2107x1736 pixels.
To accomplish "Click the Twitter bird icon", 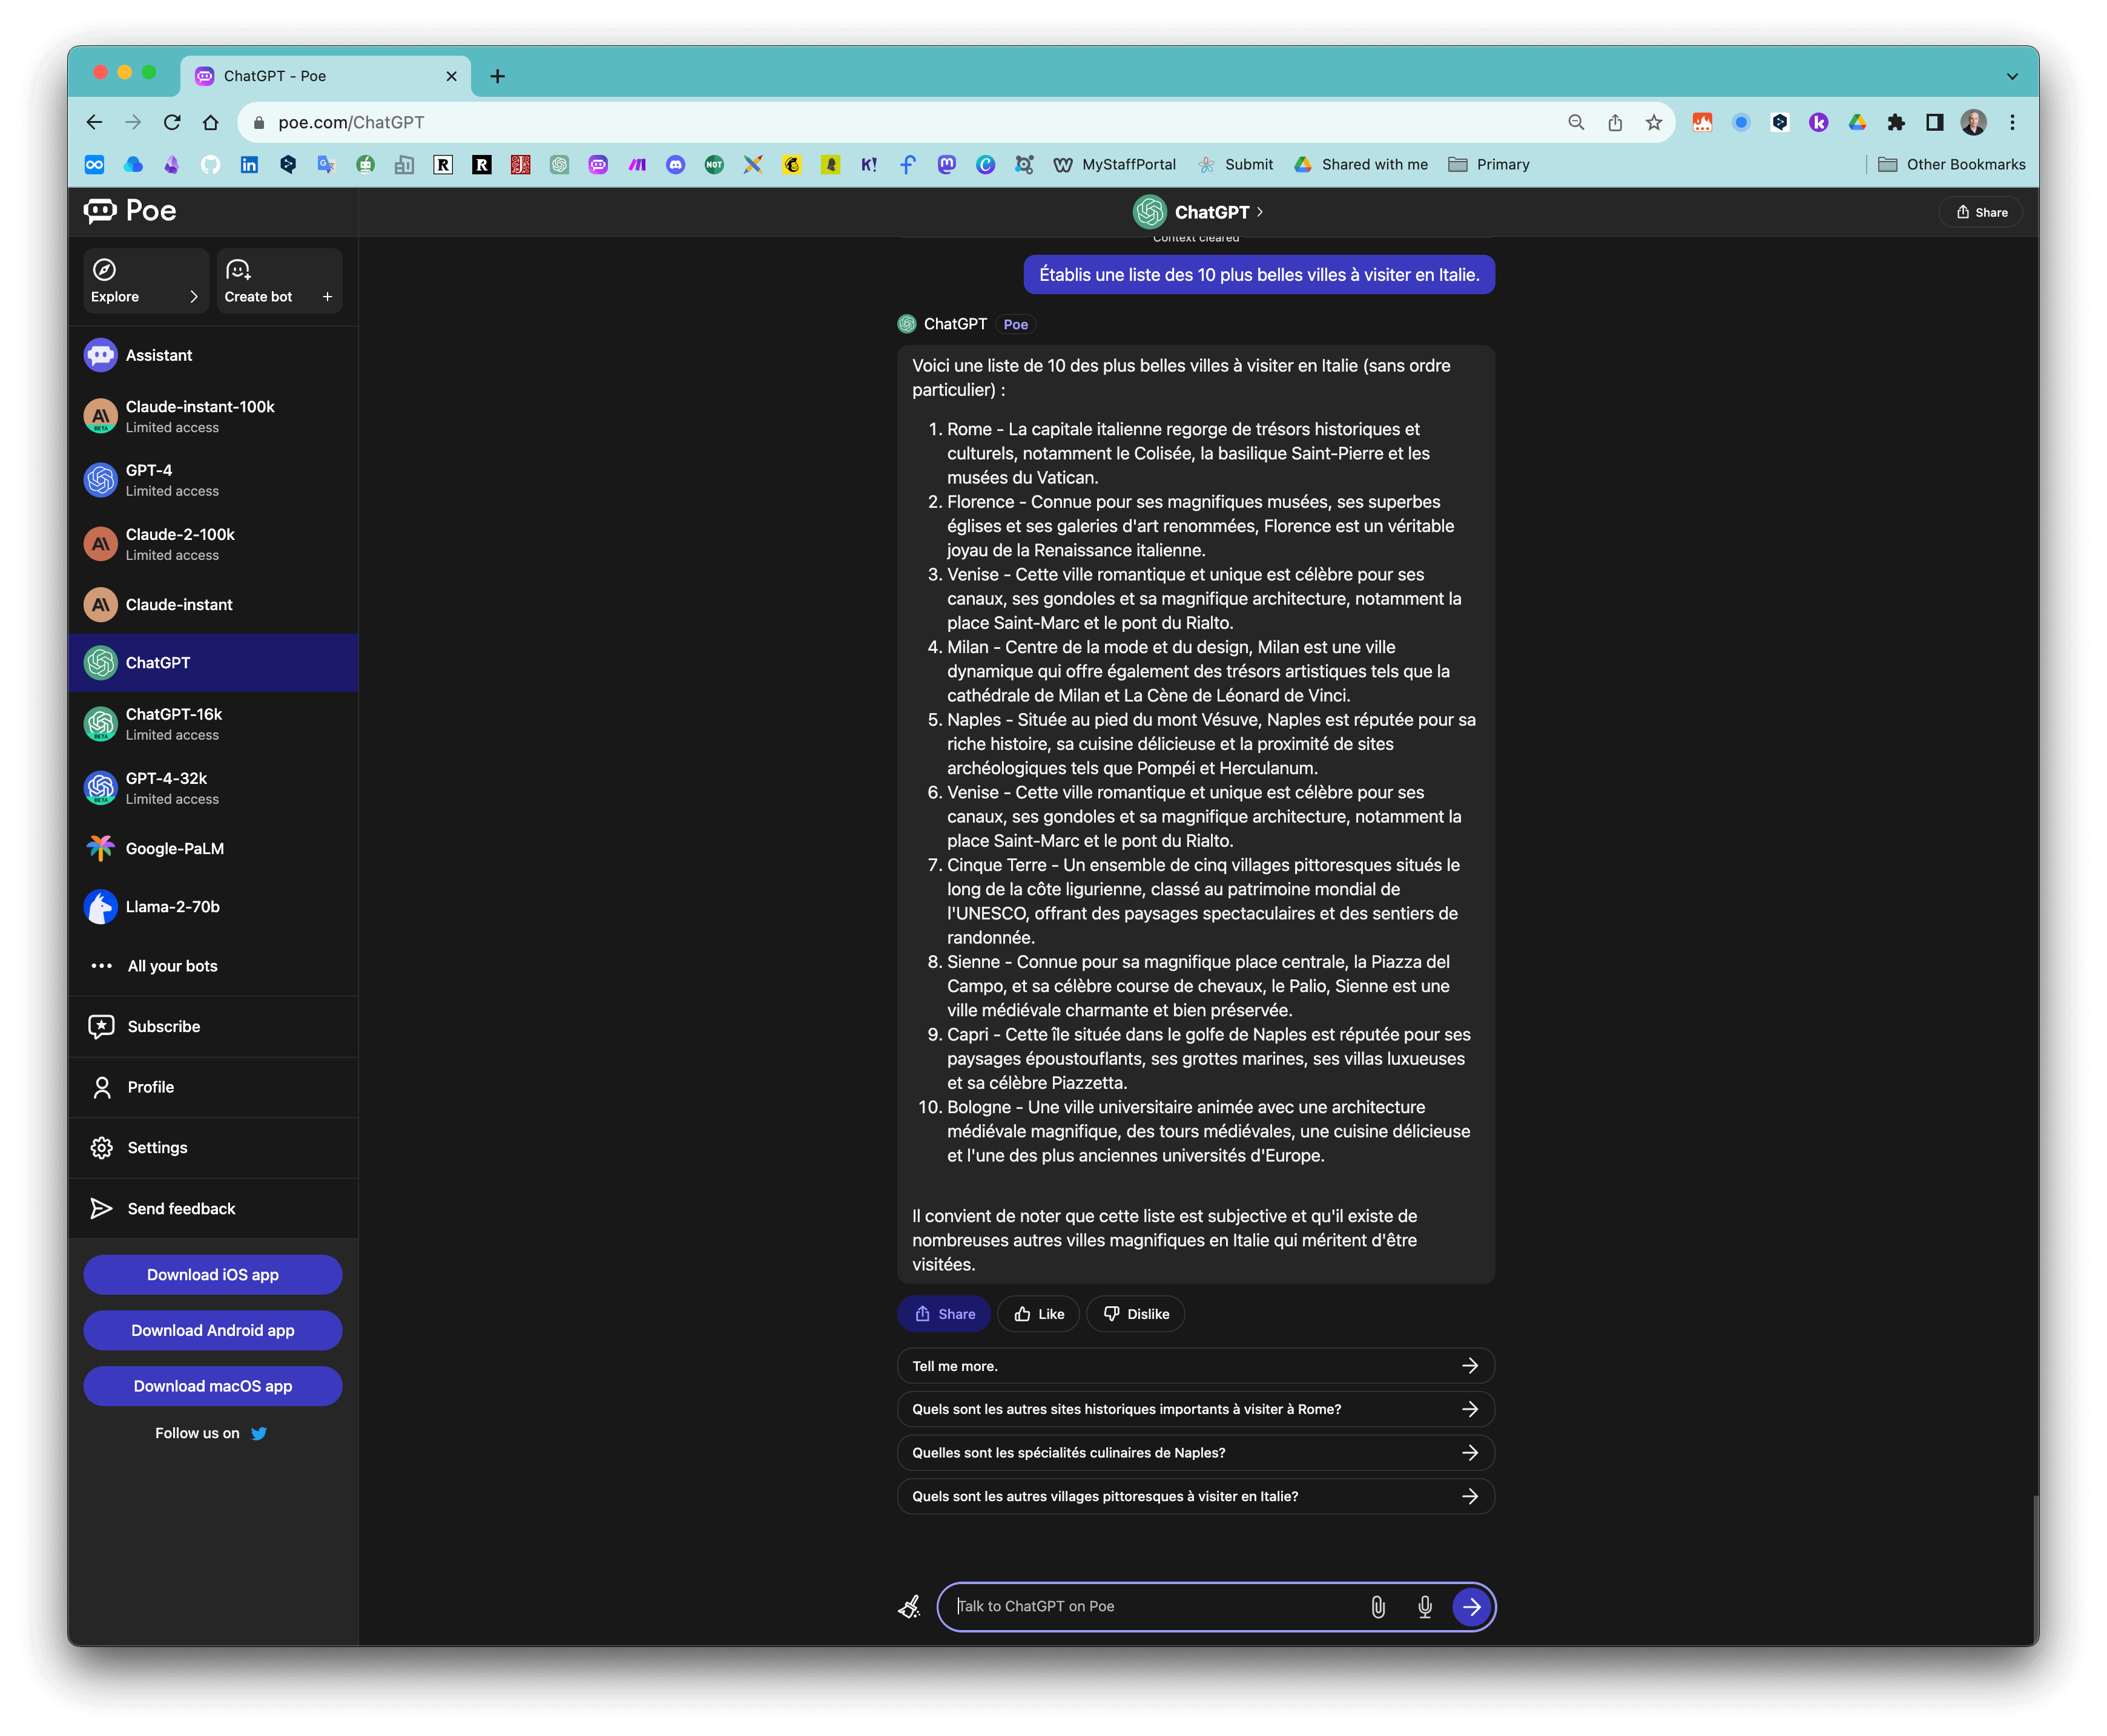I will click(x=259, y=1433).
